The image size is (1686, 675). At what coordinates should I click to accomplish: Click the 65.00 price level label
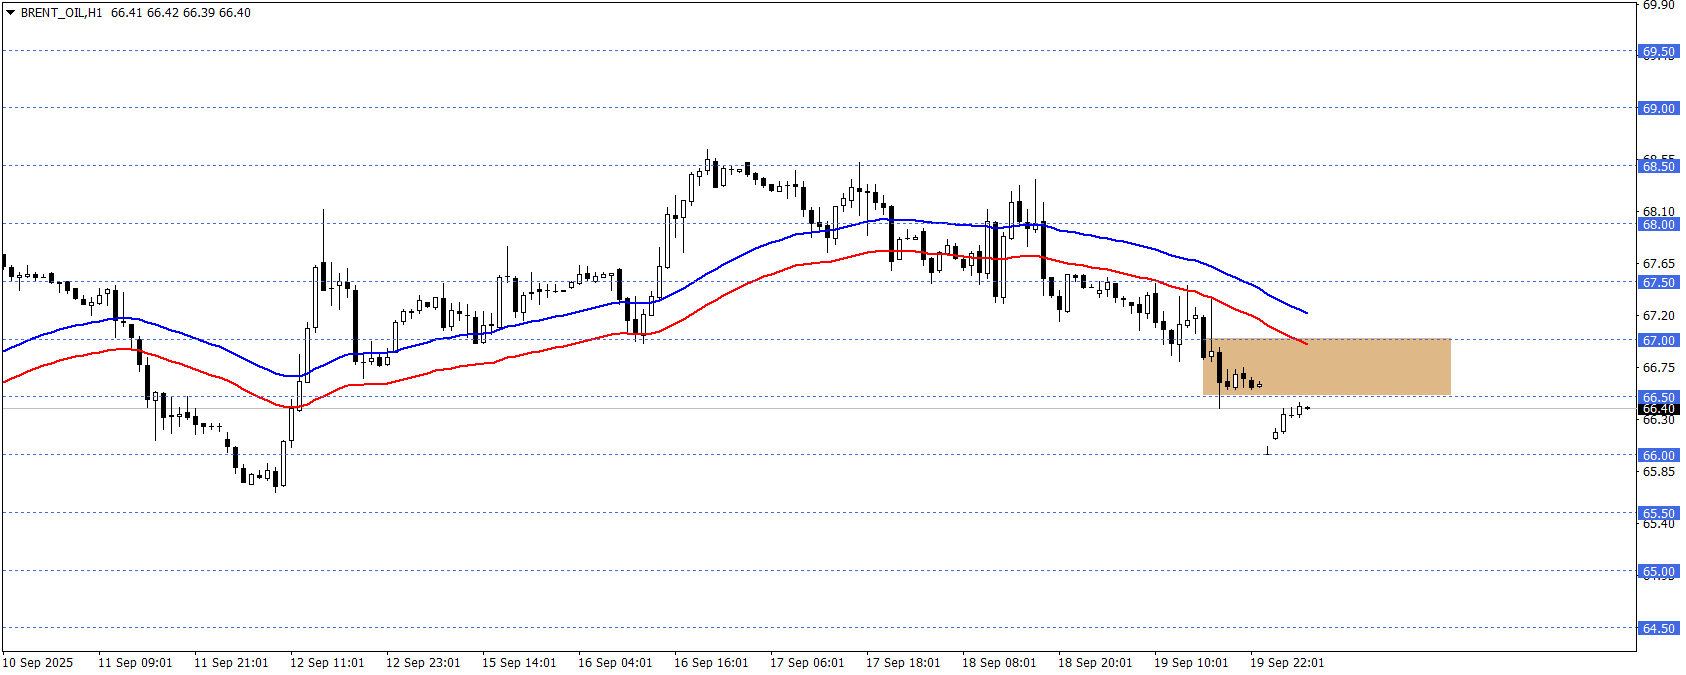(1658, 571)
